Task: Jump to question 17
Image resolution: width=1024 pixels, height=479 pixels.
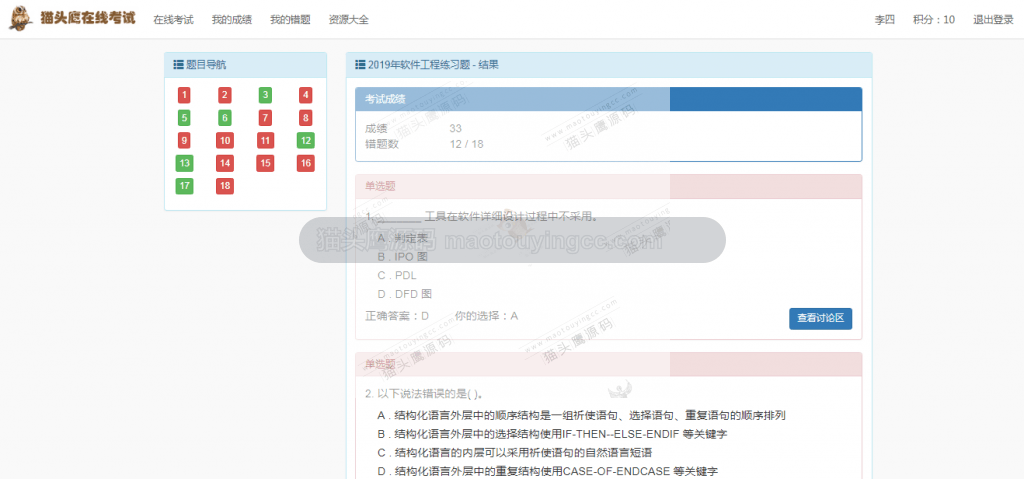Action: [x=184, y=186]
